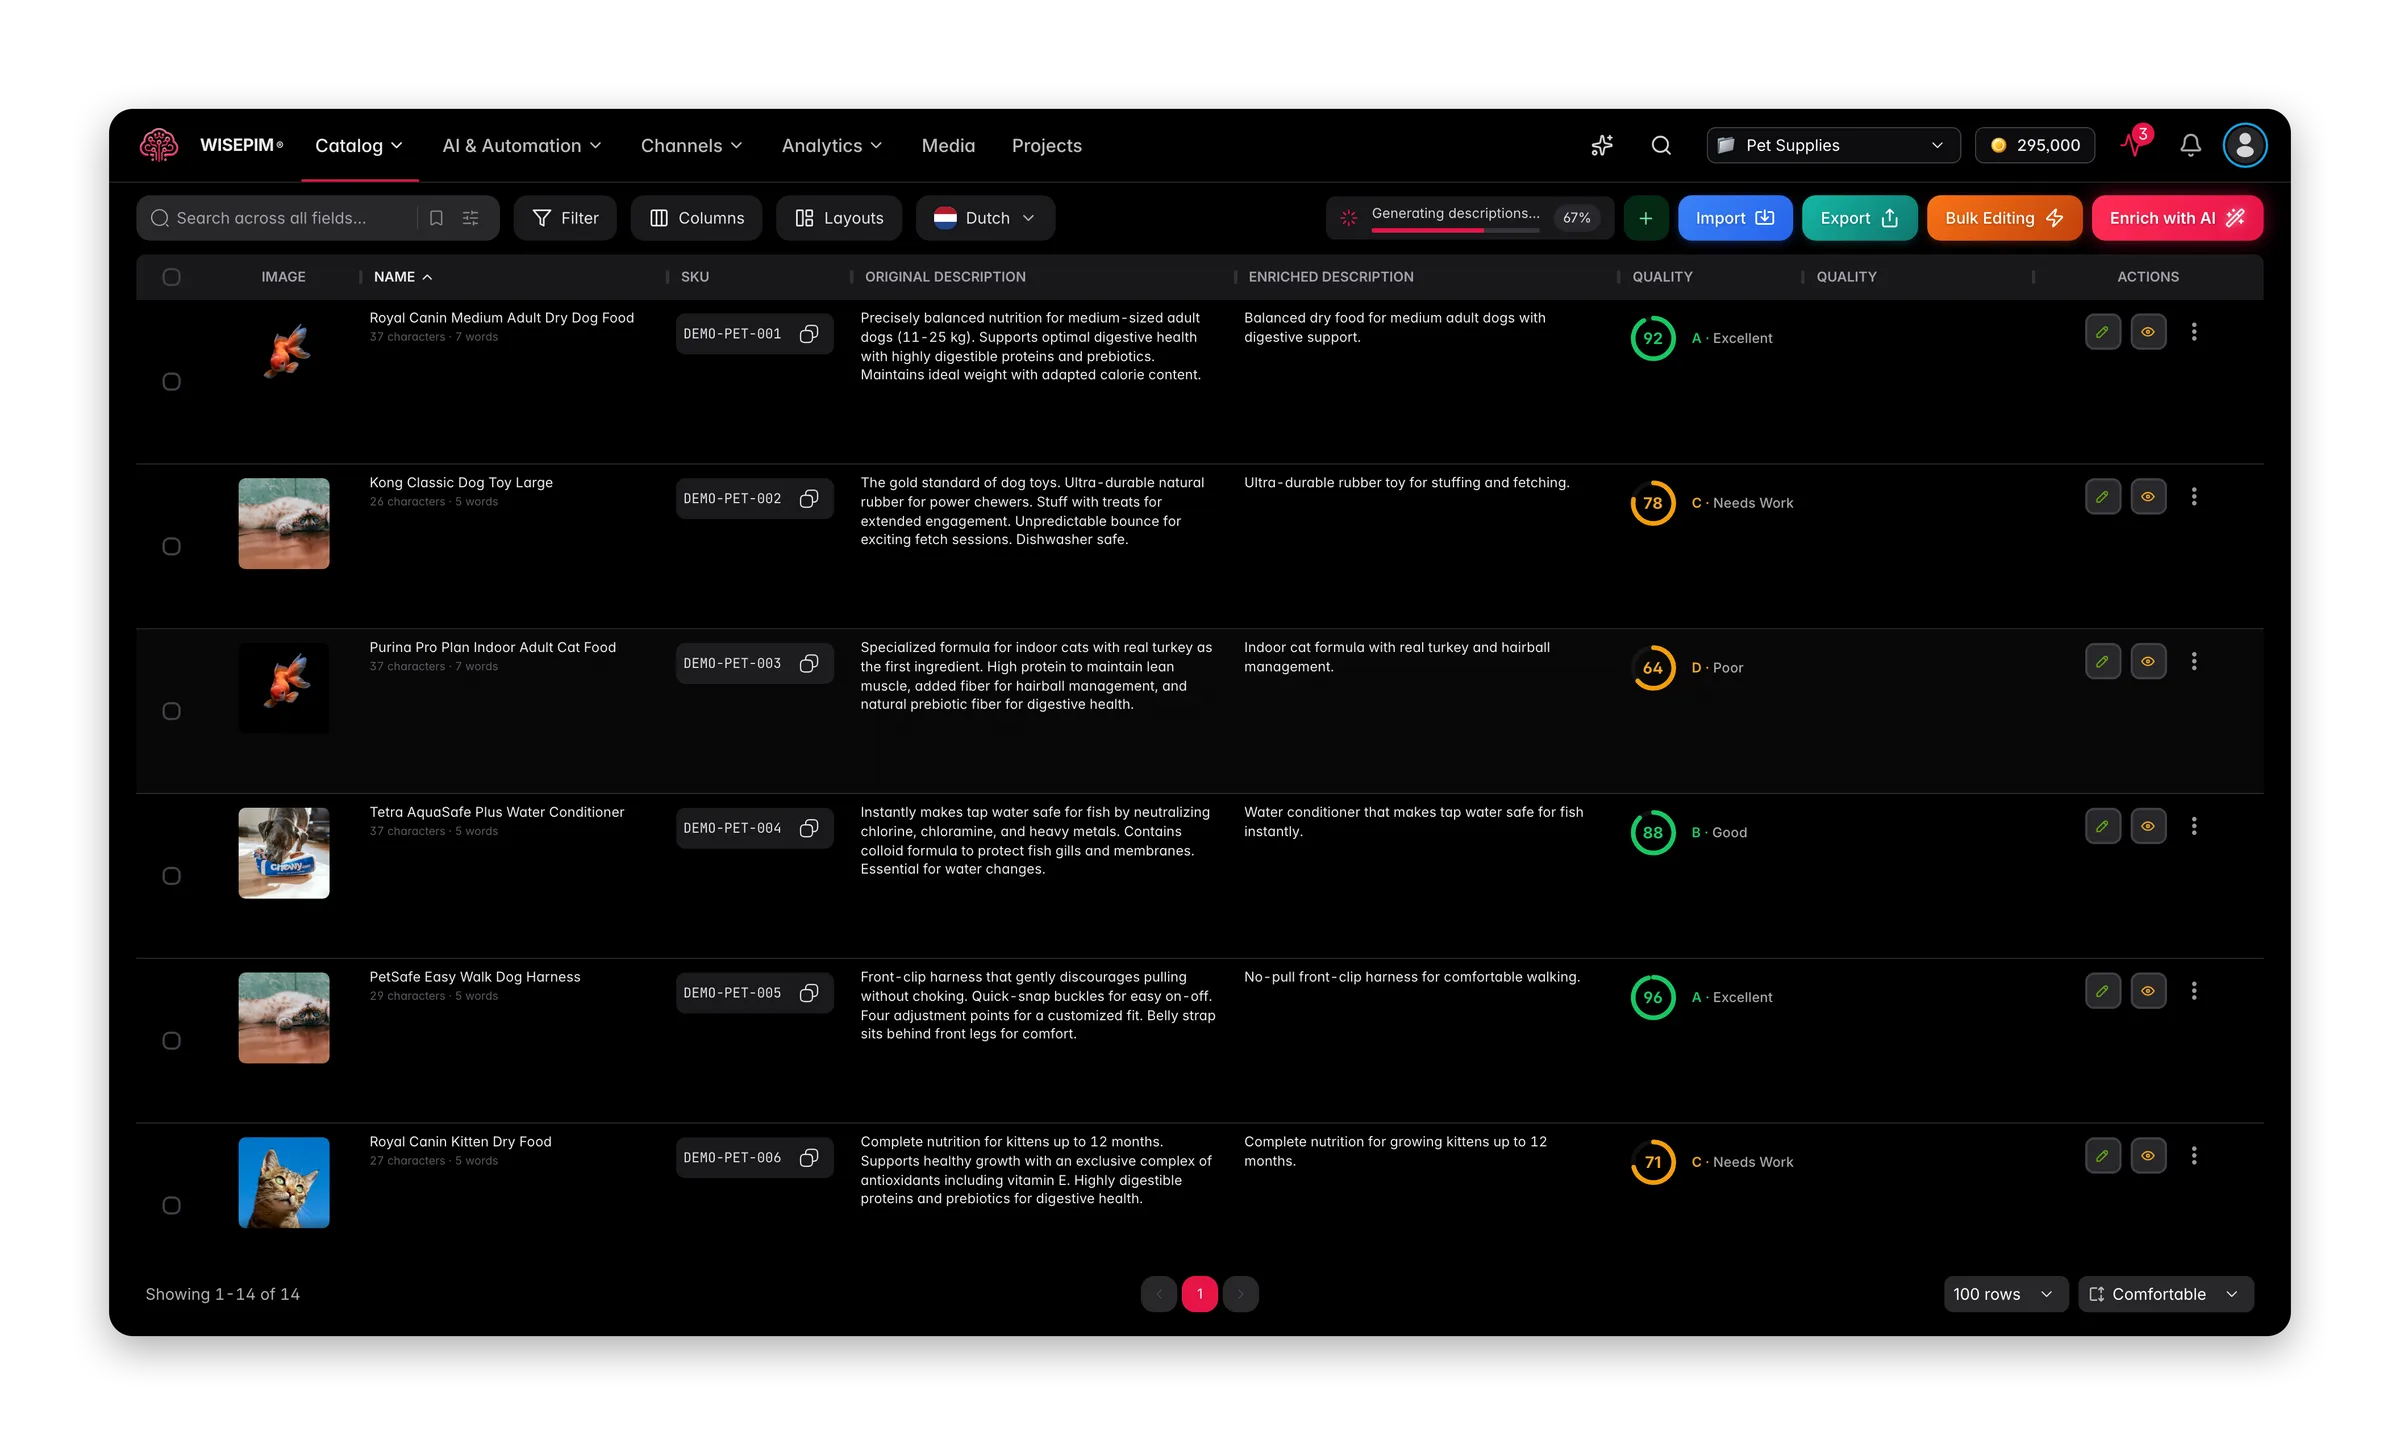Select the Royal Canin Medium Adult row checkbox

[171, 382]
